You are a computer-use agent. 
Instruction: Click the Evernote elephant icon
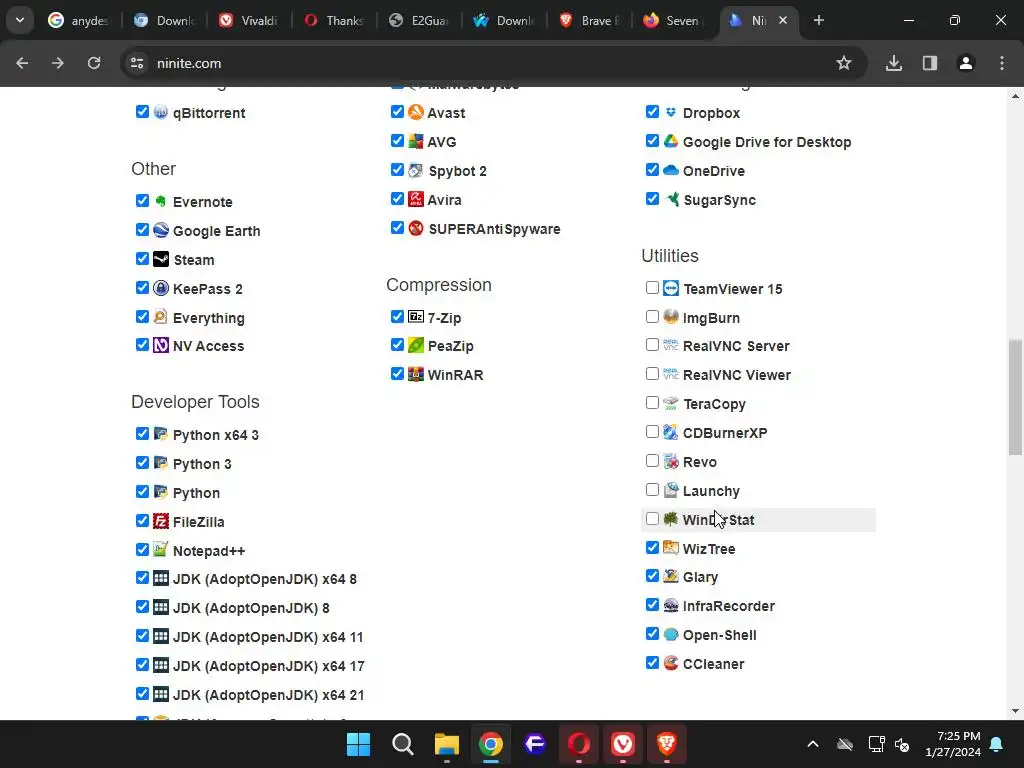[161, 201]
